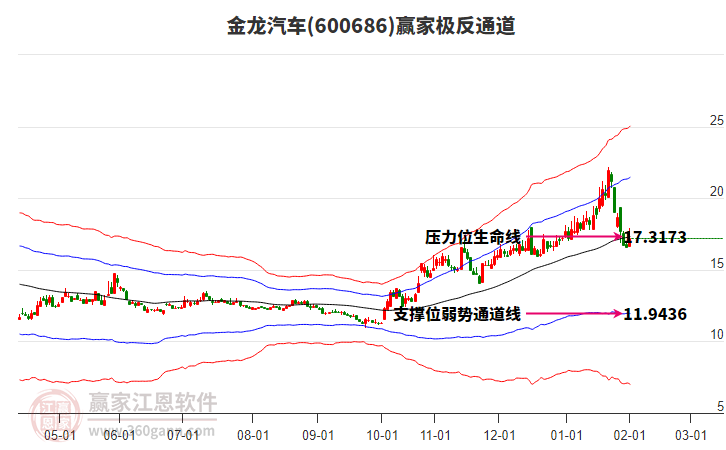This screenshot has width=726, height=450.
Task: Select the 压力位生命线 annotation label
Action: [x=473, y=237]
